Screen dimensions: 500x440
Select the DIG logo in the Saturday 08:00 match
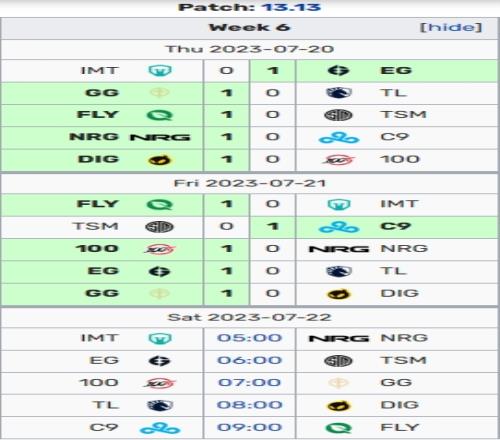[338, 406]
